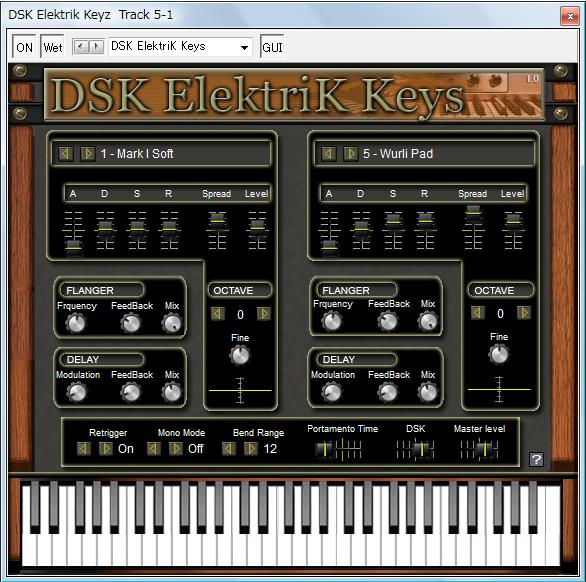Image resolution: width=586 pixels, height=582 pixels.
Task: Click the right Delay FeedBack knob
Action: coord(388,392)
